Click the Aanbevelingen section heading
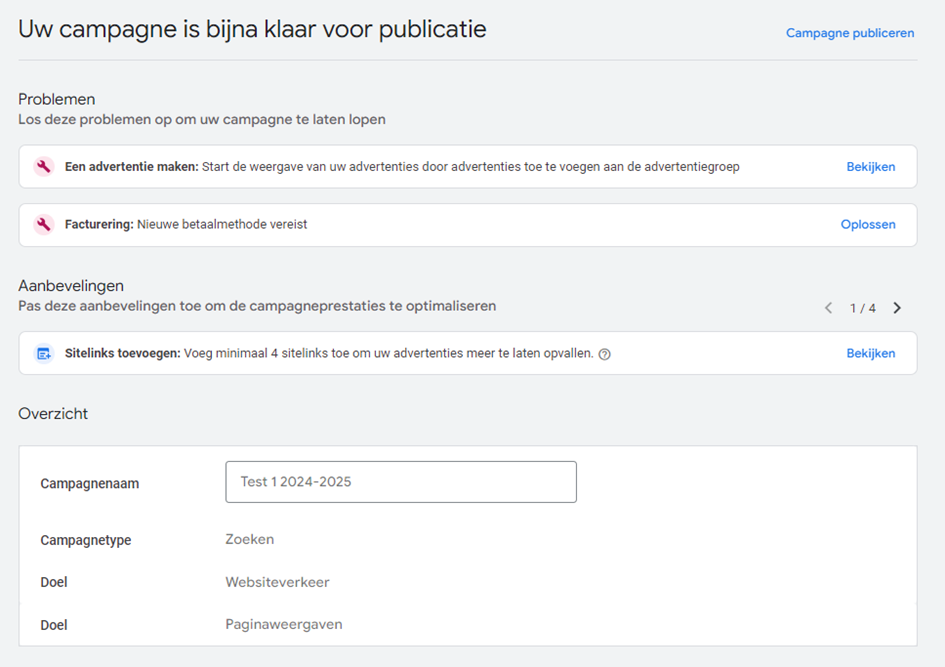The image size is (945, 667). [x=71, y=286]
